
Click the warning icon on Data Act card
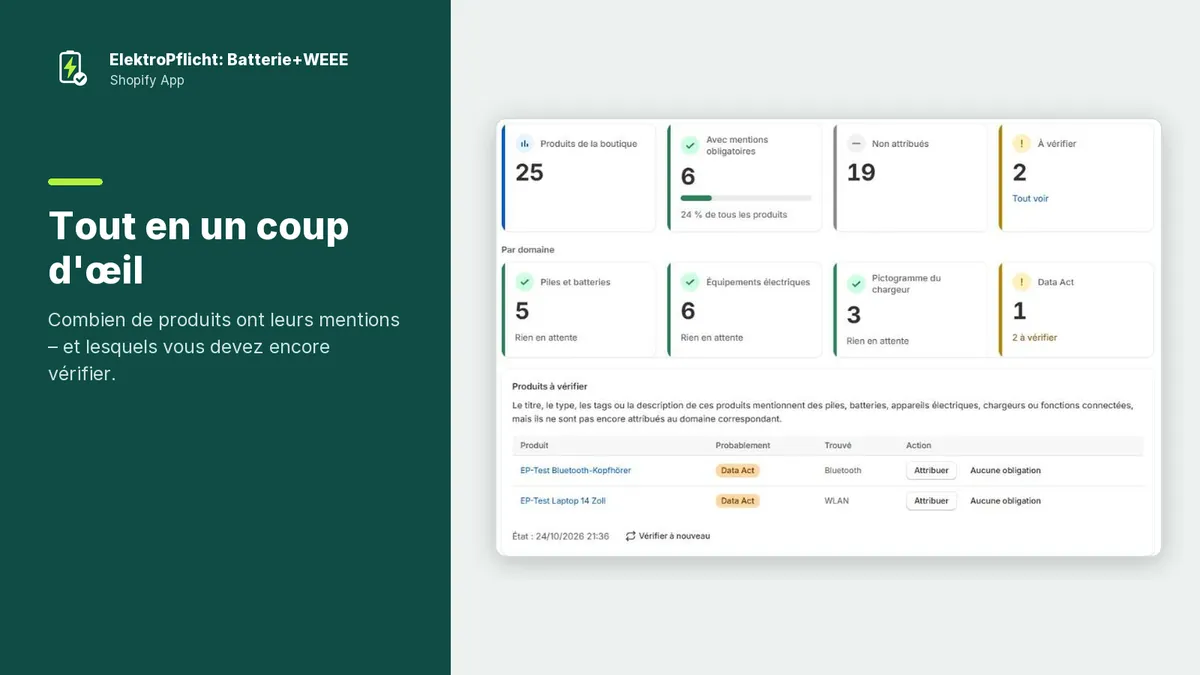click(x=1021, y=282)
